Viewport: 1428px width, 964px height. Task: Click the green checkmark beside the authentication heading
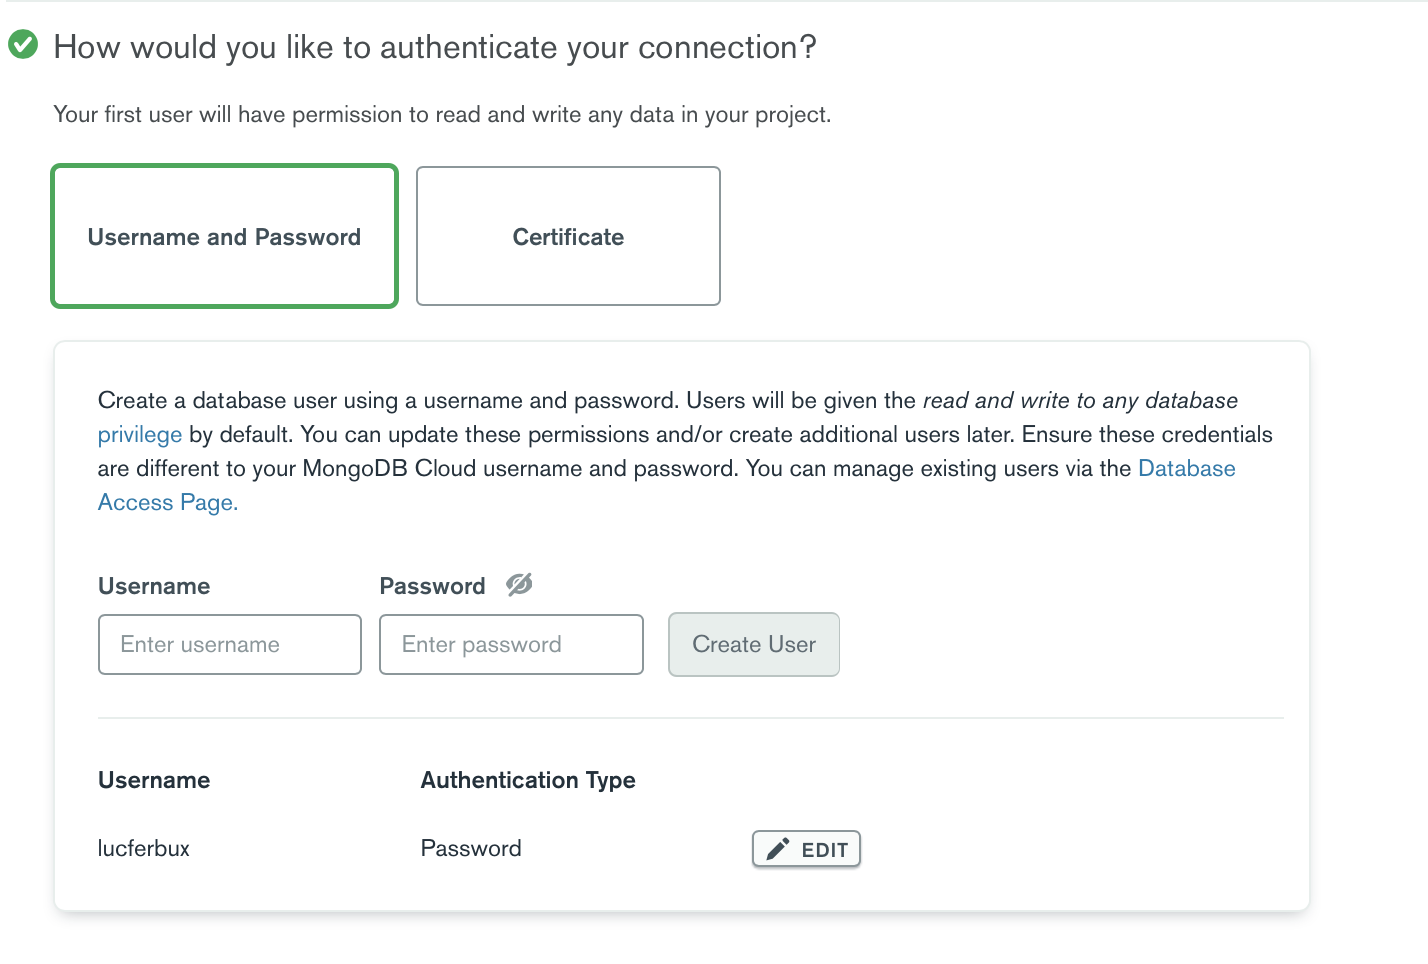pos(23,45)
